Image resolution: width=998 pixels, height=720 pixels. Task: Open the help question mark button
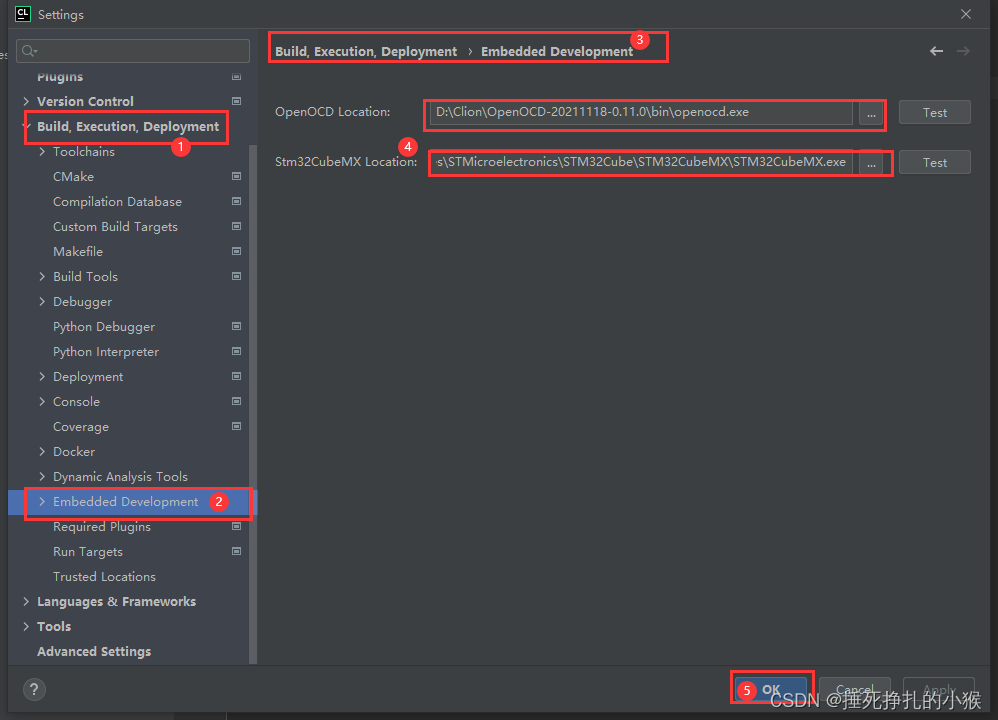click(x=34, y=689)
